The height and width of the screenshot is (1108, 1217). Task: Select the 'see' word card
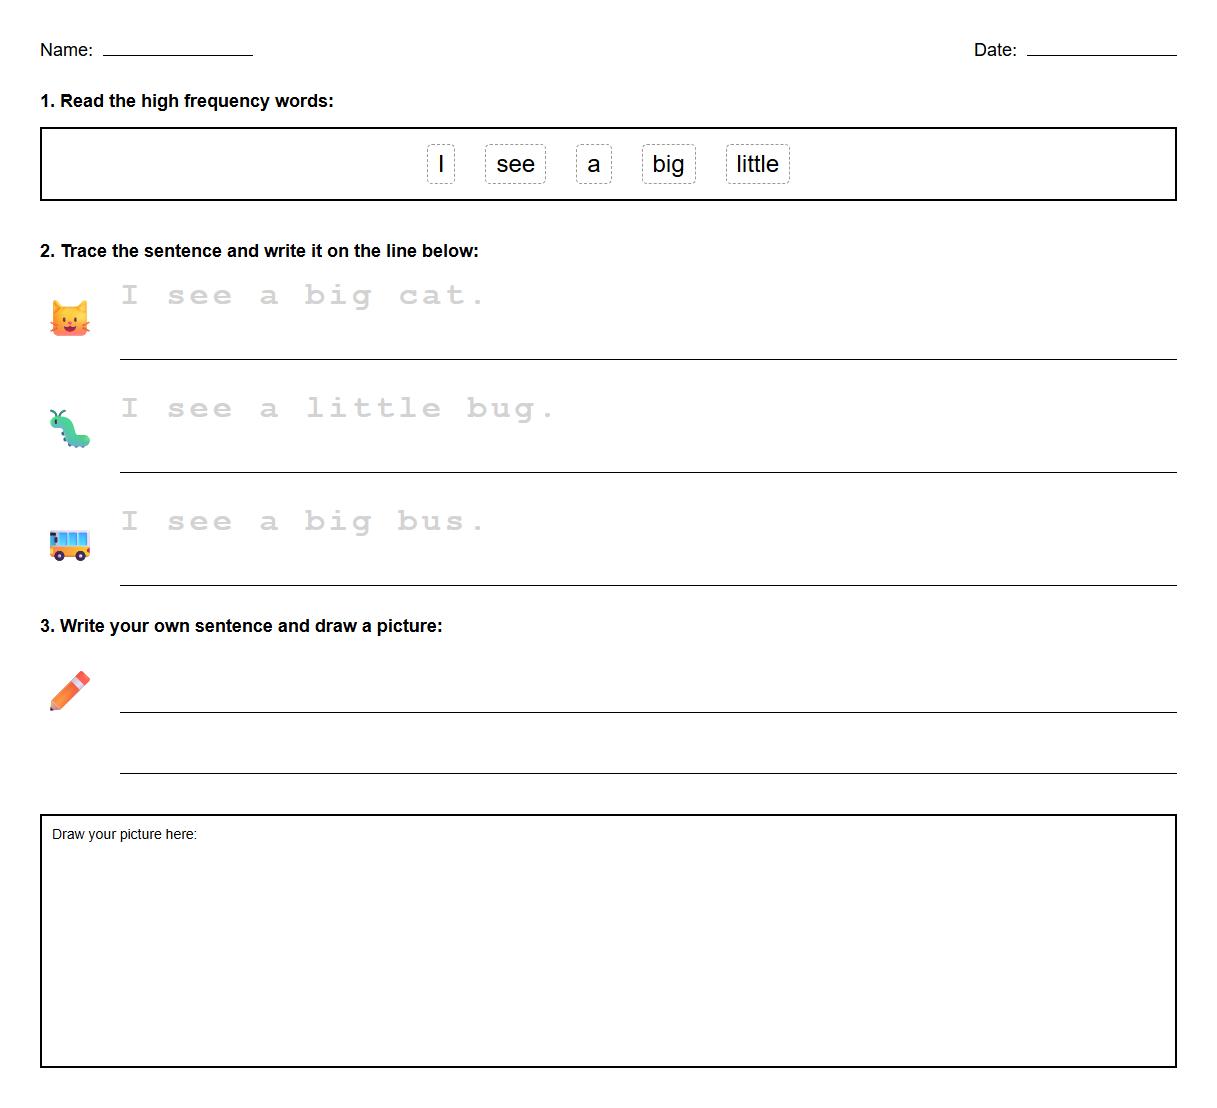(x=515, y=163)
